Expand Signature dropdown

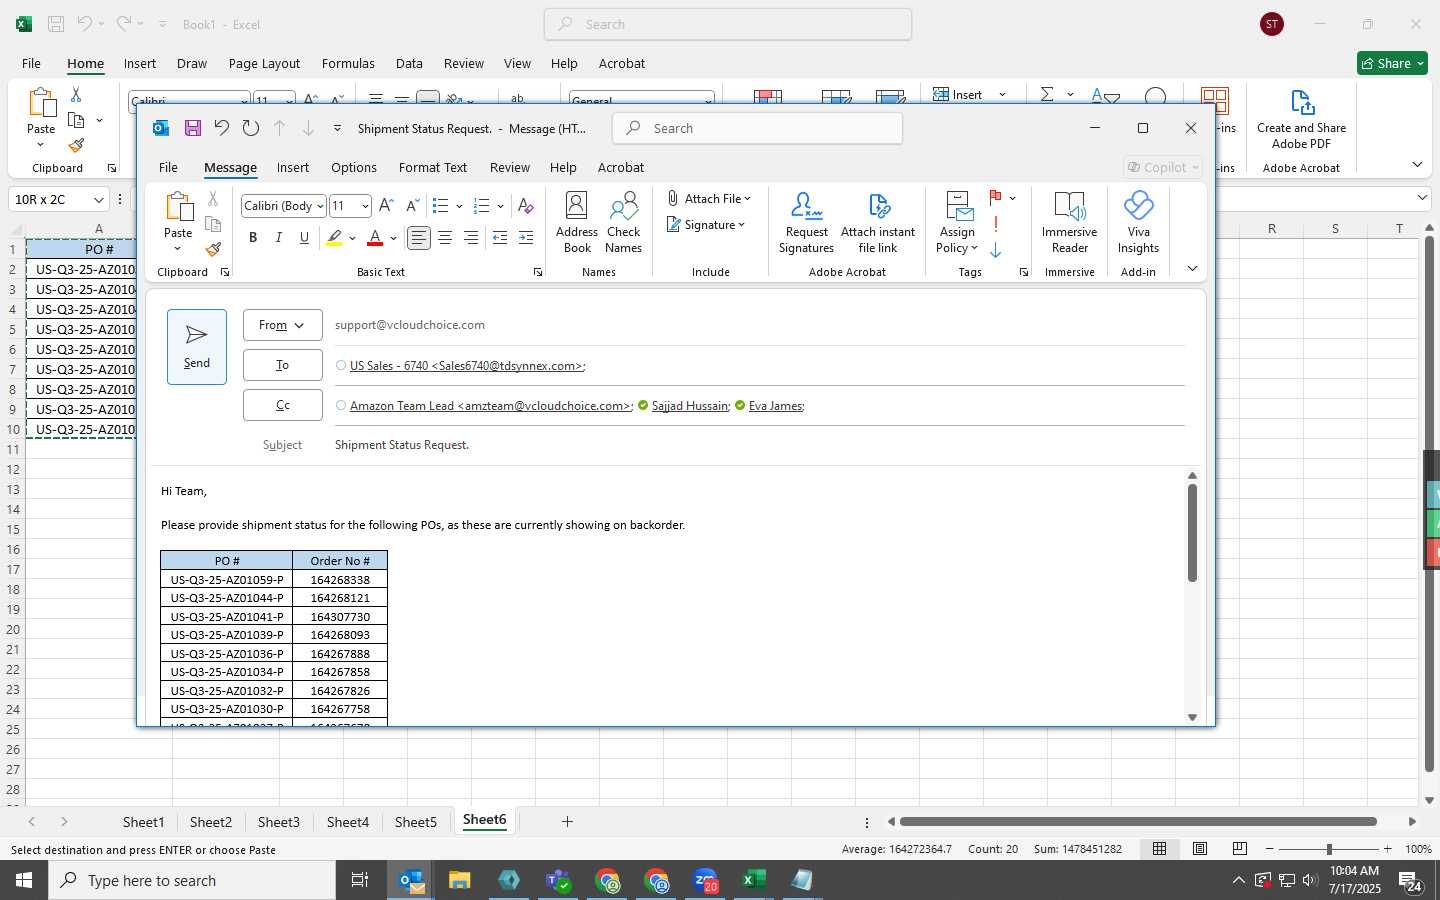[x=741, y=225]
